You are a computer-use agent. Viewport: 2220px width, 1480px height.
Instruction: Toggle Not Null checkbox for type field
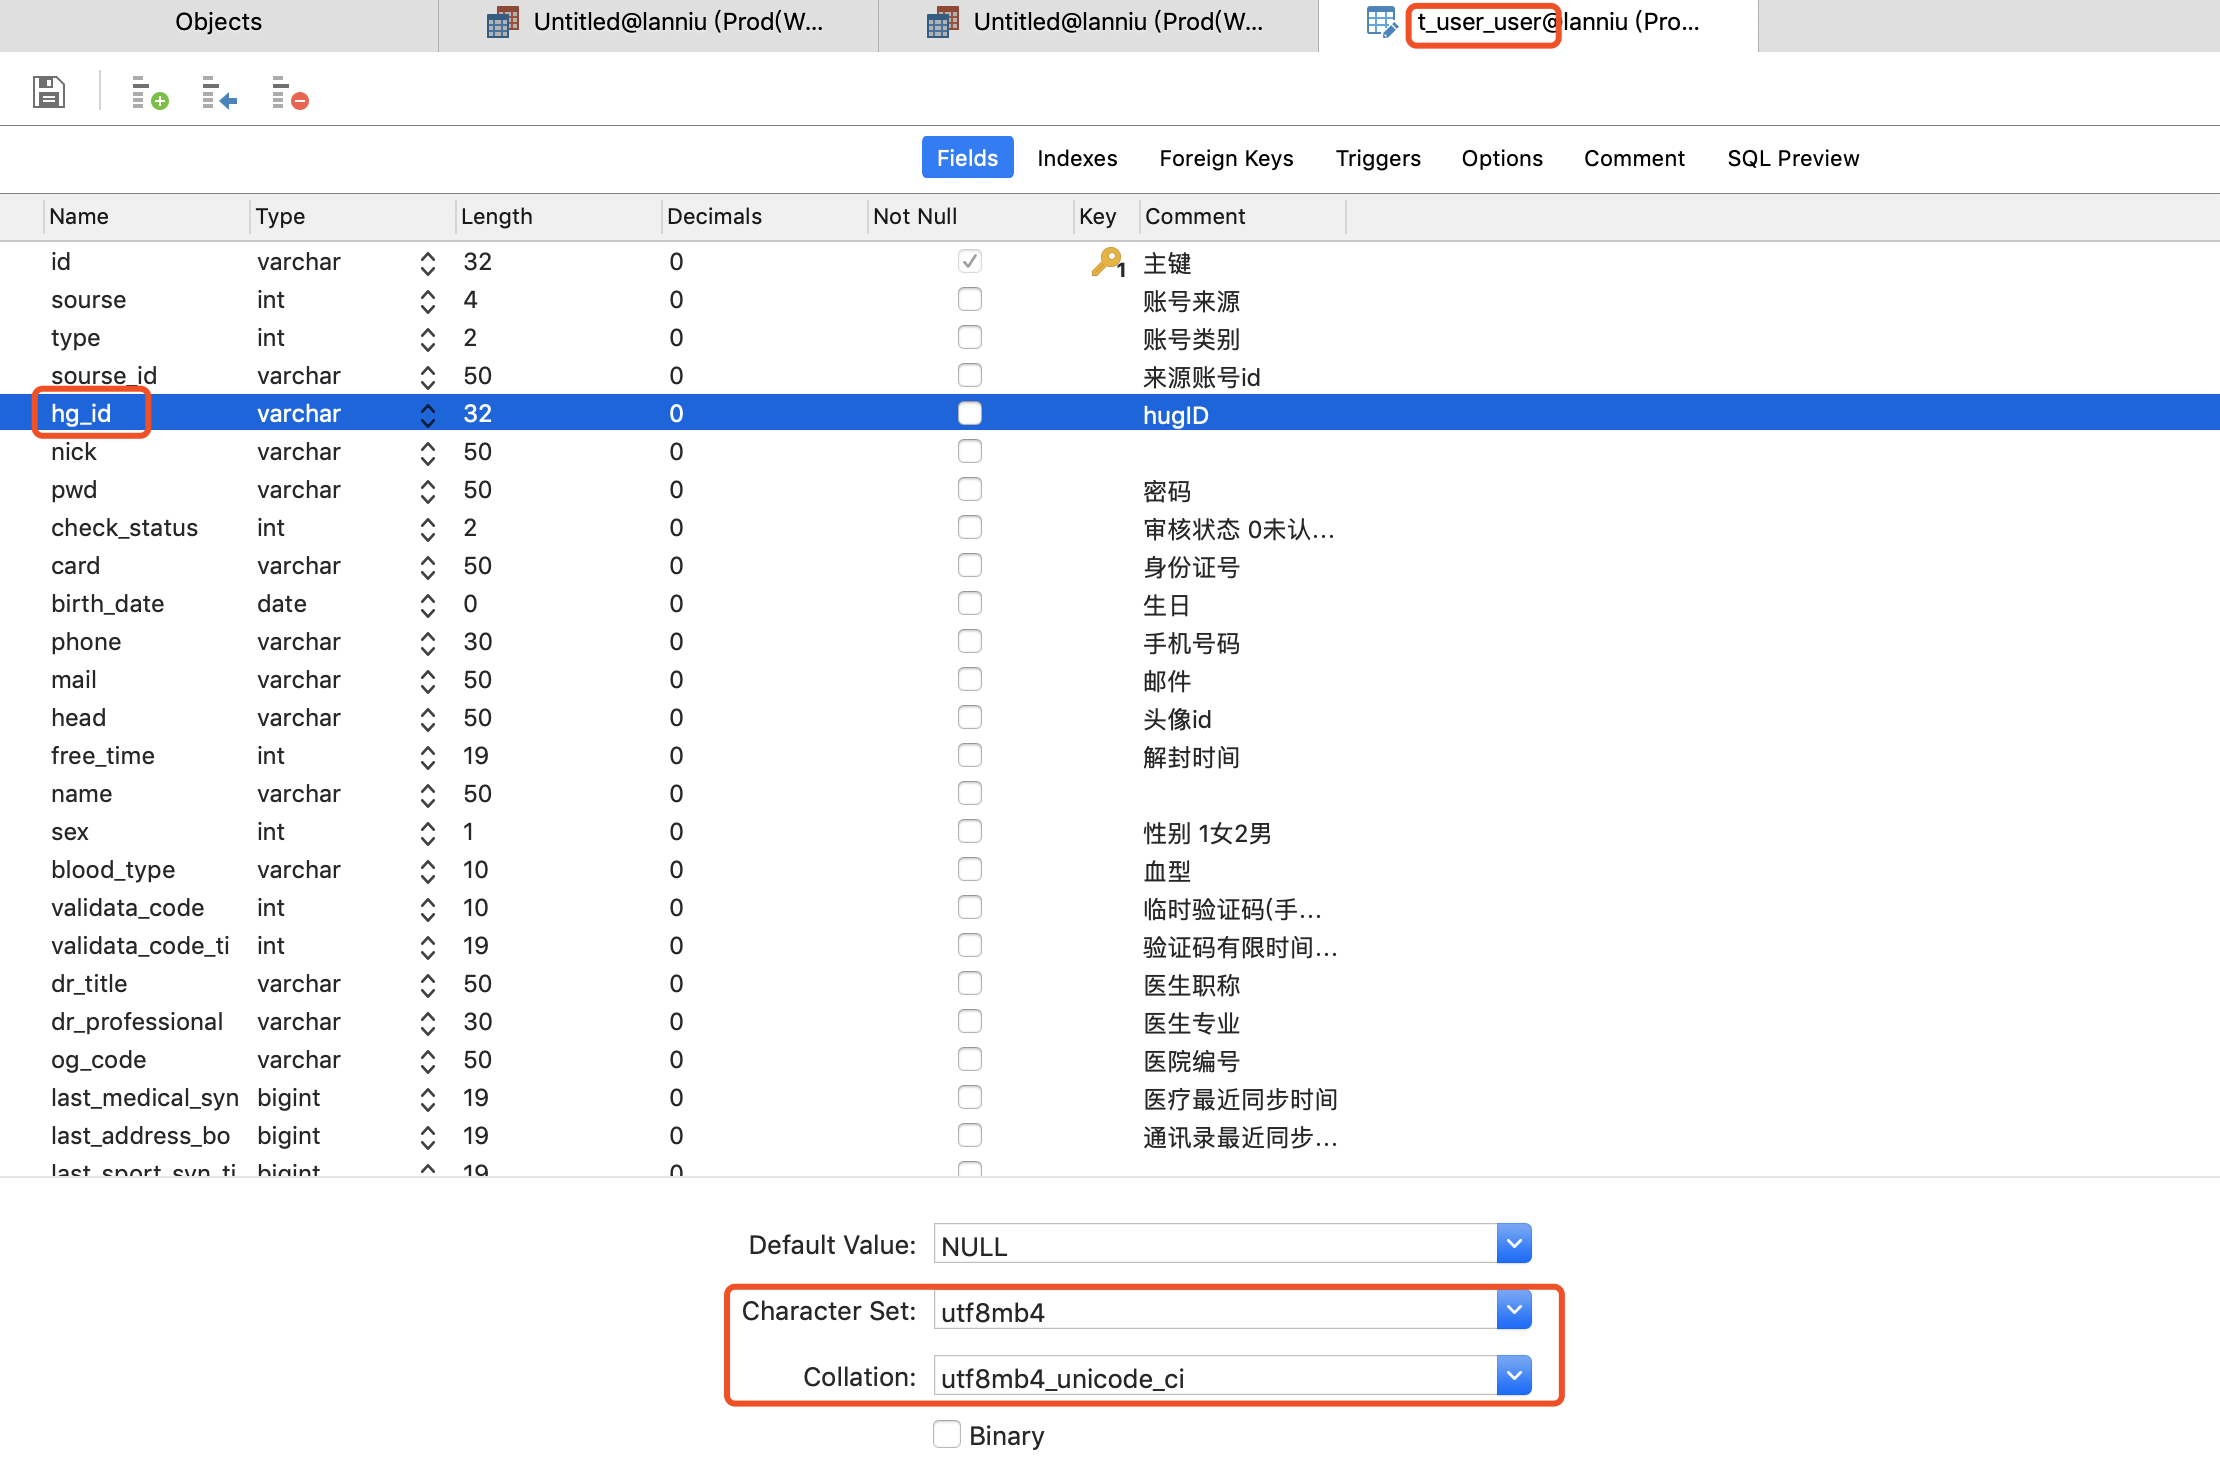click(969, 337)
